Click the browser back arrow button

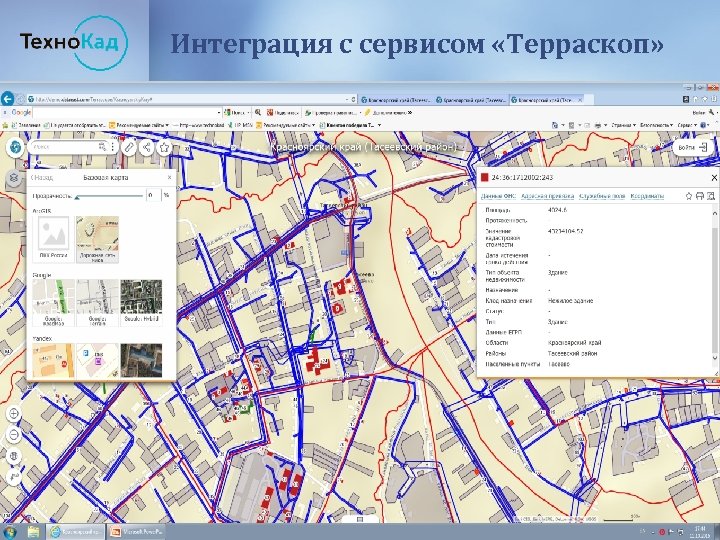7,99
